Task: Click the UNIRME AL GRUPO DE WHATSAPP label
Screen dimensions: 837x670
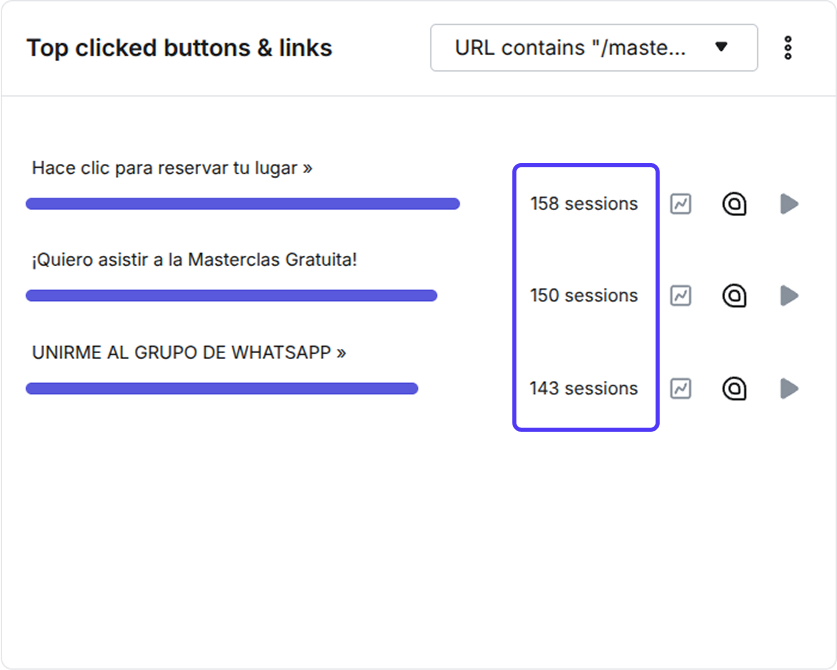Action: (189, 353)
